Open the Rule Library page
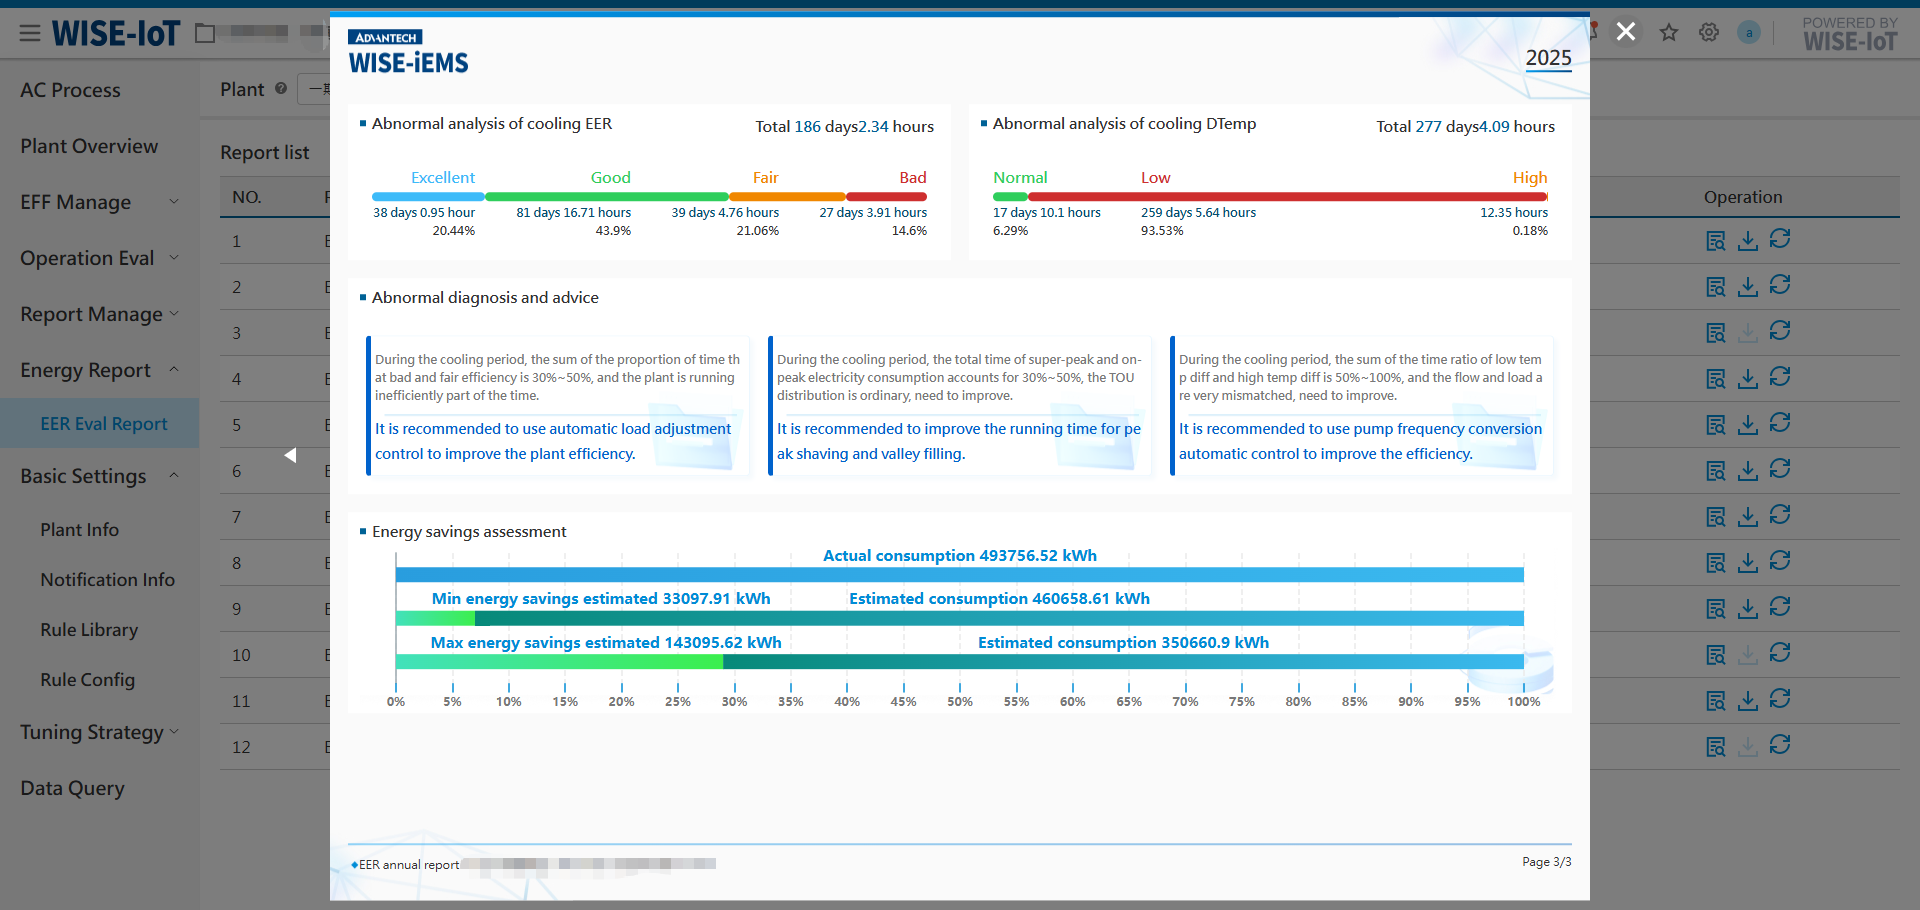This screenshot has width=1920, height=910. [x=89, y=630]
